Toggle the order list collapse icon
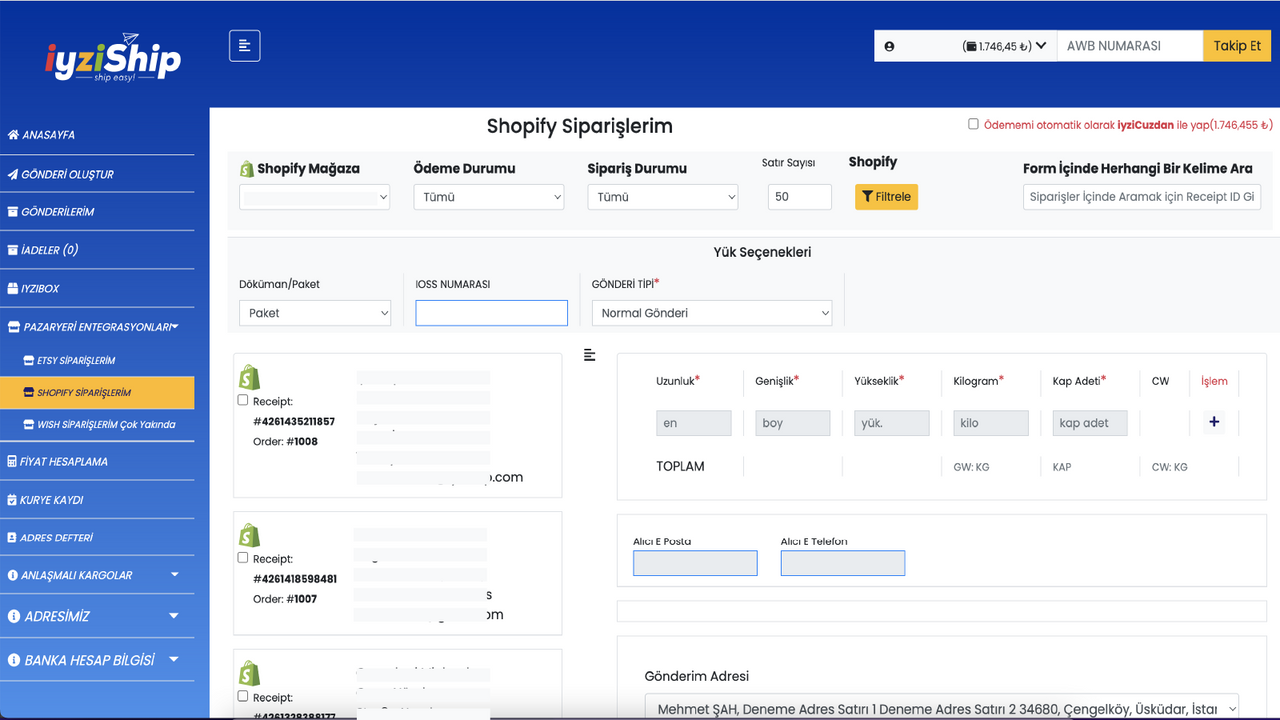 point(590,355)
